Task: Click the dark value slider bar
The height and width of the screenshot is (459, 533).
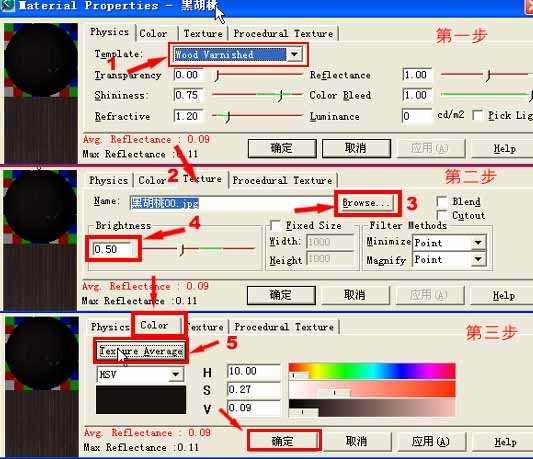Action: point(372,408)
